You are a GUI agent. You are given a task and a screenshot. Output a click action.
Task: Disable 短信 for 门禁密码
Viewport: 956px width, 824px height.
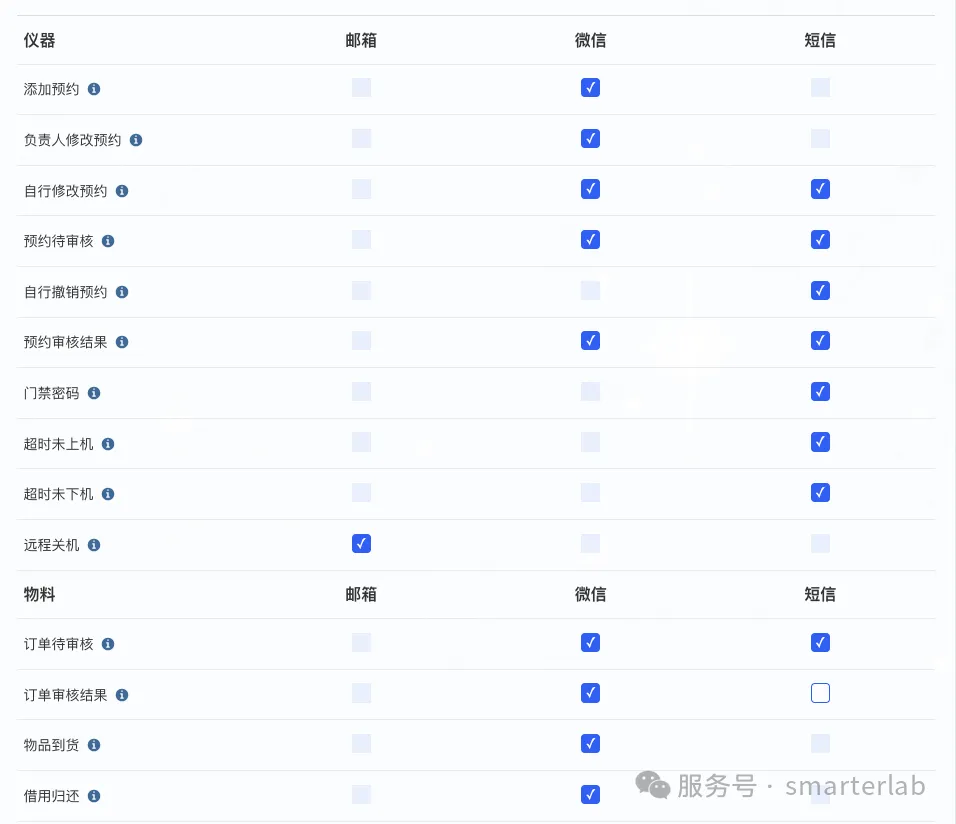tap(820, 392)
